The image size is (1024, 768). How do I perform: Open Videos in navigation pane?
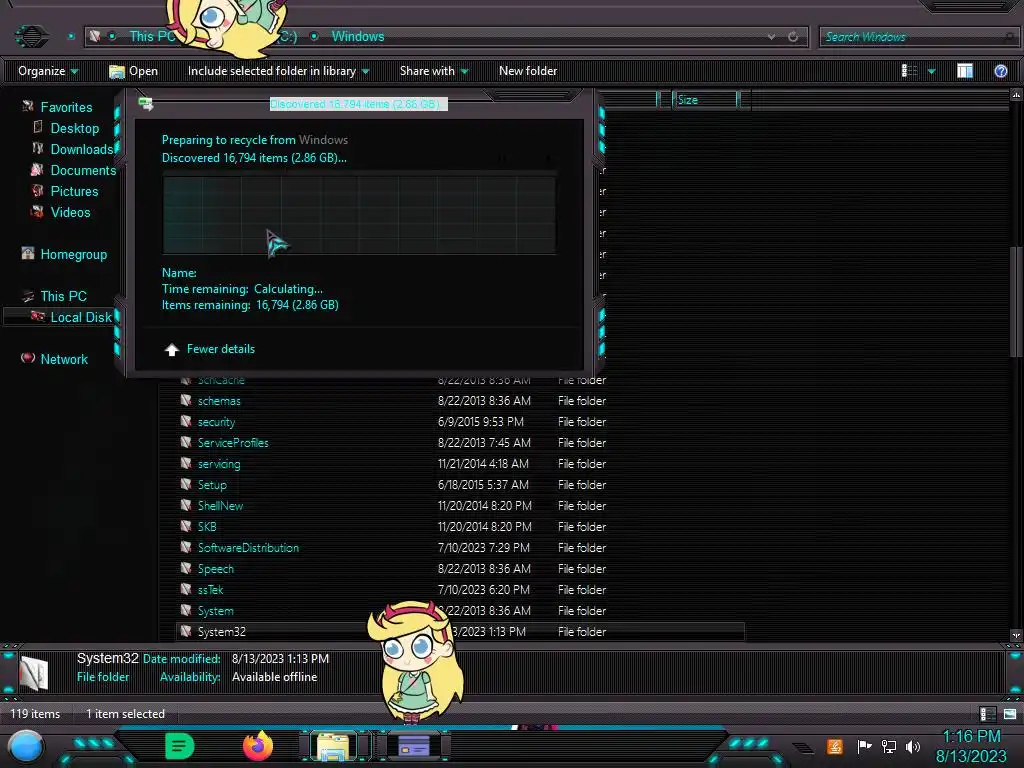tap(71, 212)
